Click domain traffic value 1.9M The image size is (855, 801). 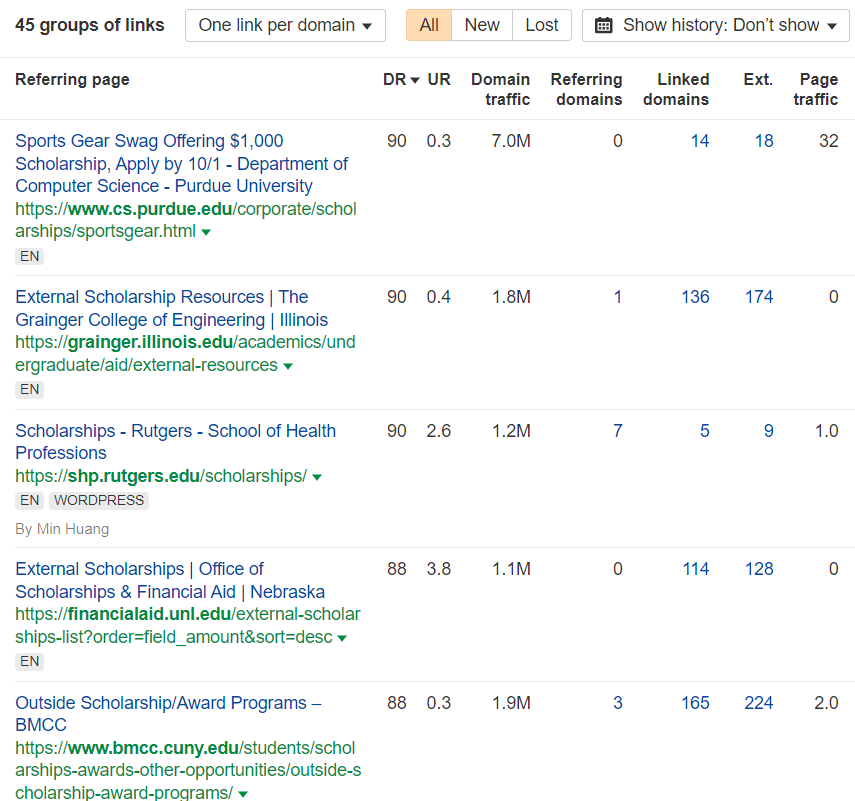click(511, 703)
